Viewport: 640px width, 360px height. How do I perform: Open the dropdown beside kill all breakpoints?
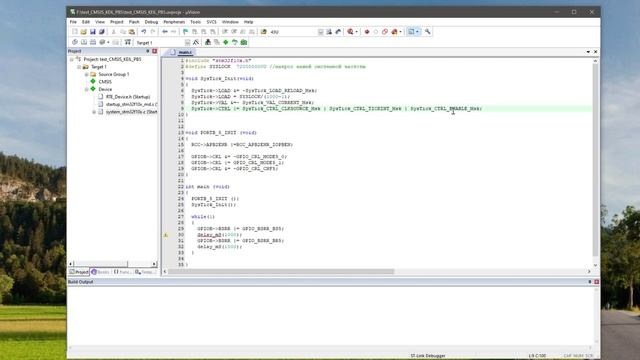(x=400, y=31)
